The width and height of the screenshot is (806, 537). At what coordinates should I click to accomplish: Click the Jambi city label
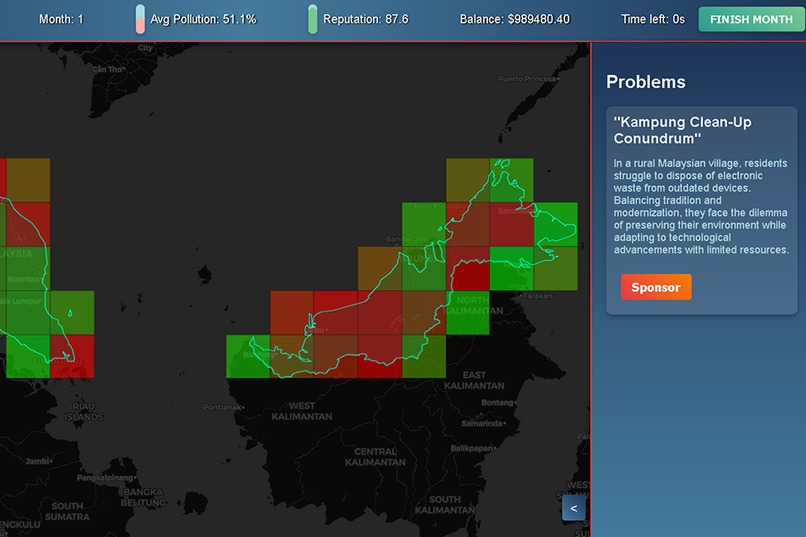point(39,461)
